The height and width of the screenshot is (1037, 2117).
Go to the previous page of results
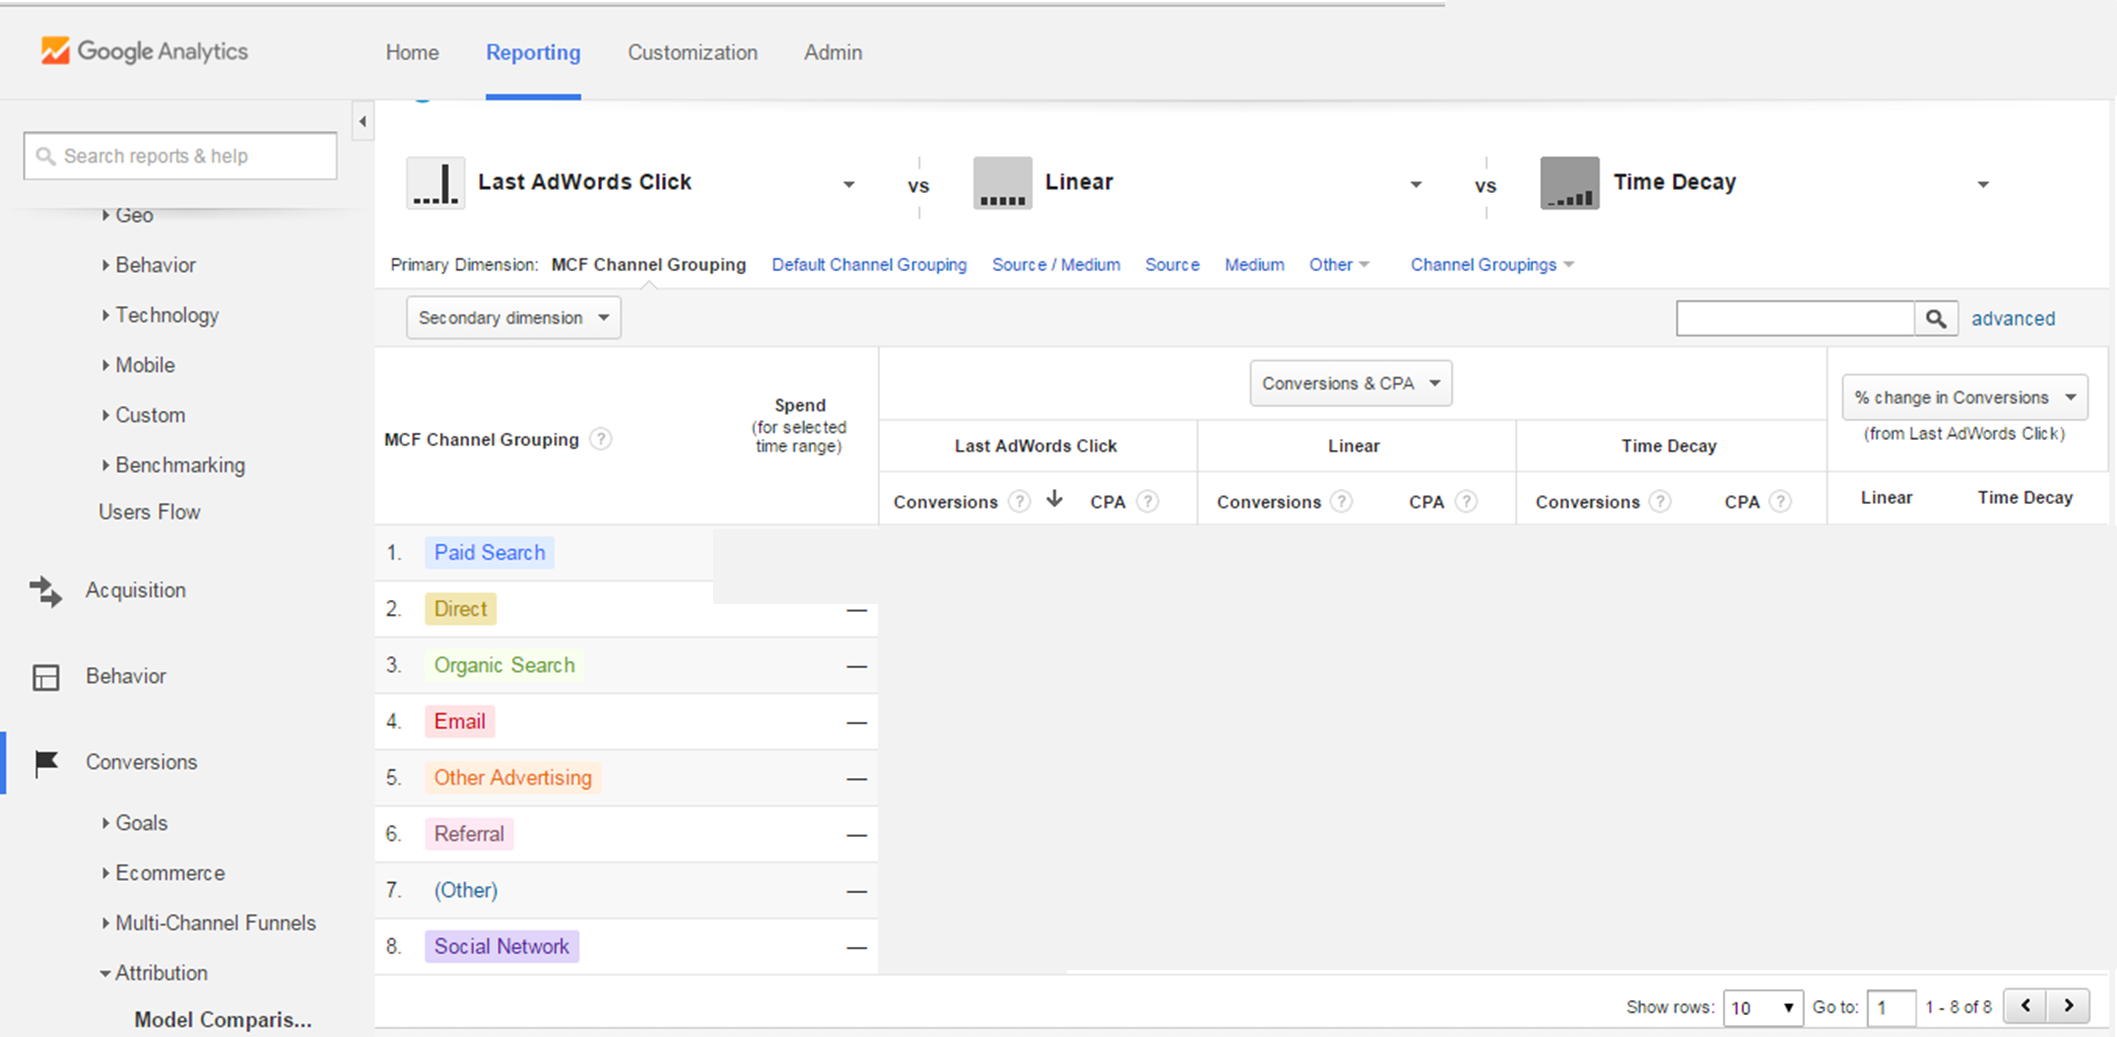pyautogui.click(x=2025, y=1006)
